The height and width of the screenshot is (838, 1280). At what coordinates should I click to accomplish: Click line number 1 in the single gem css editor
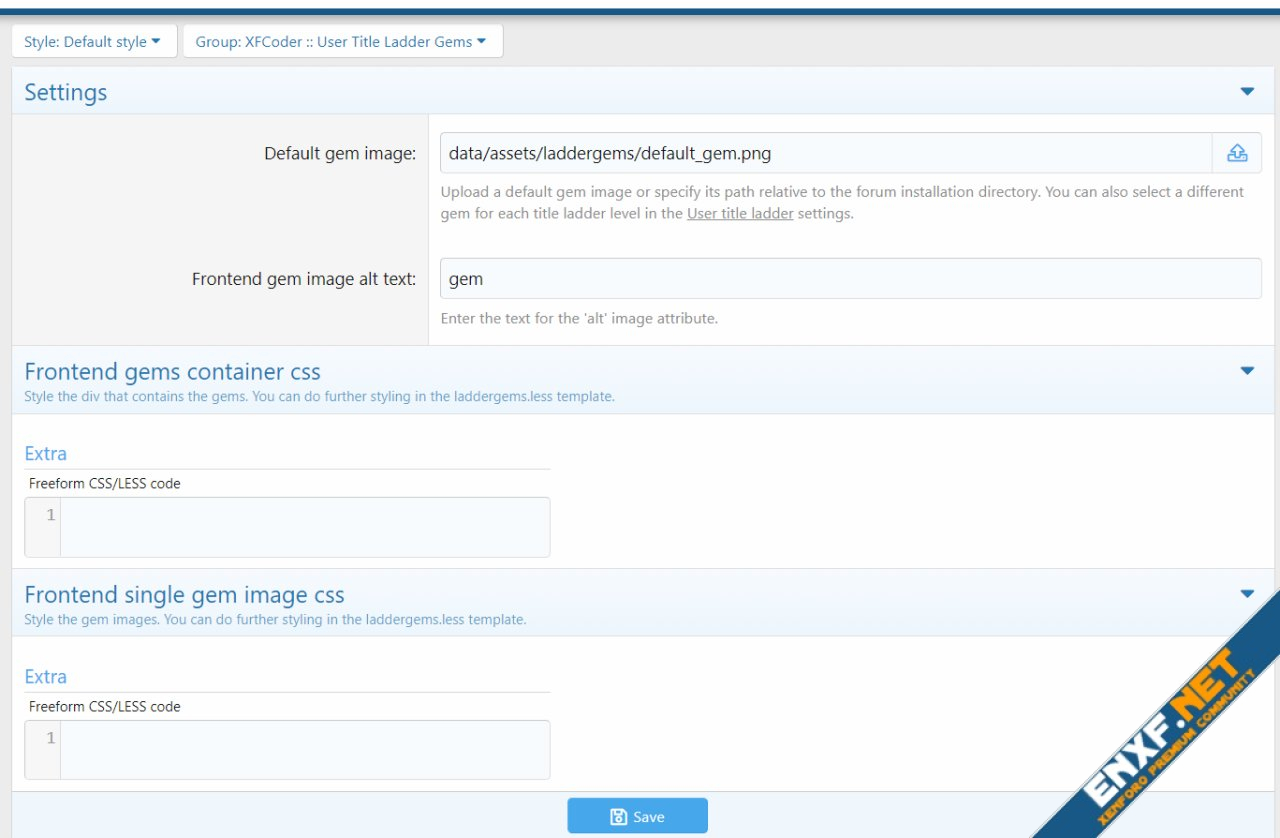coord(50,738)
